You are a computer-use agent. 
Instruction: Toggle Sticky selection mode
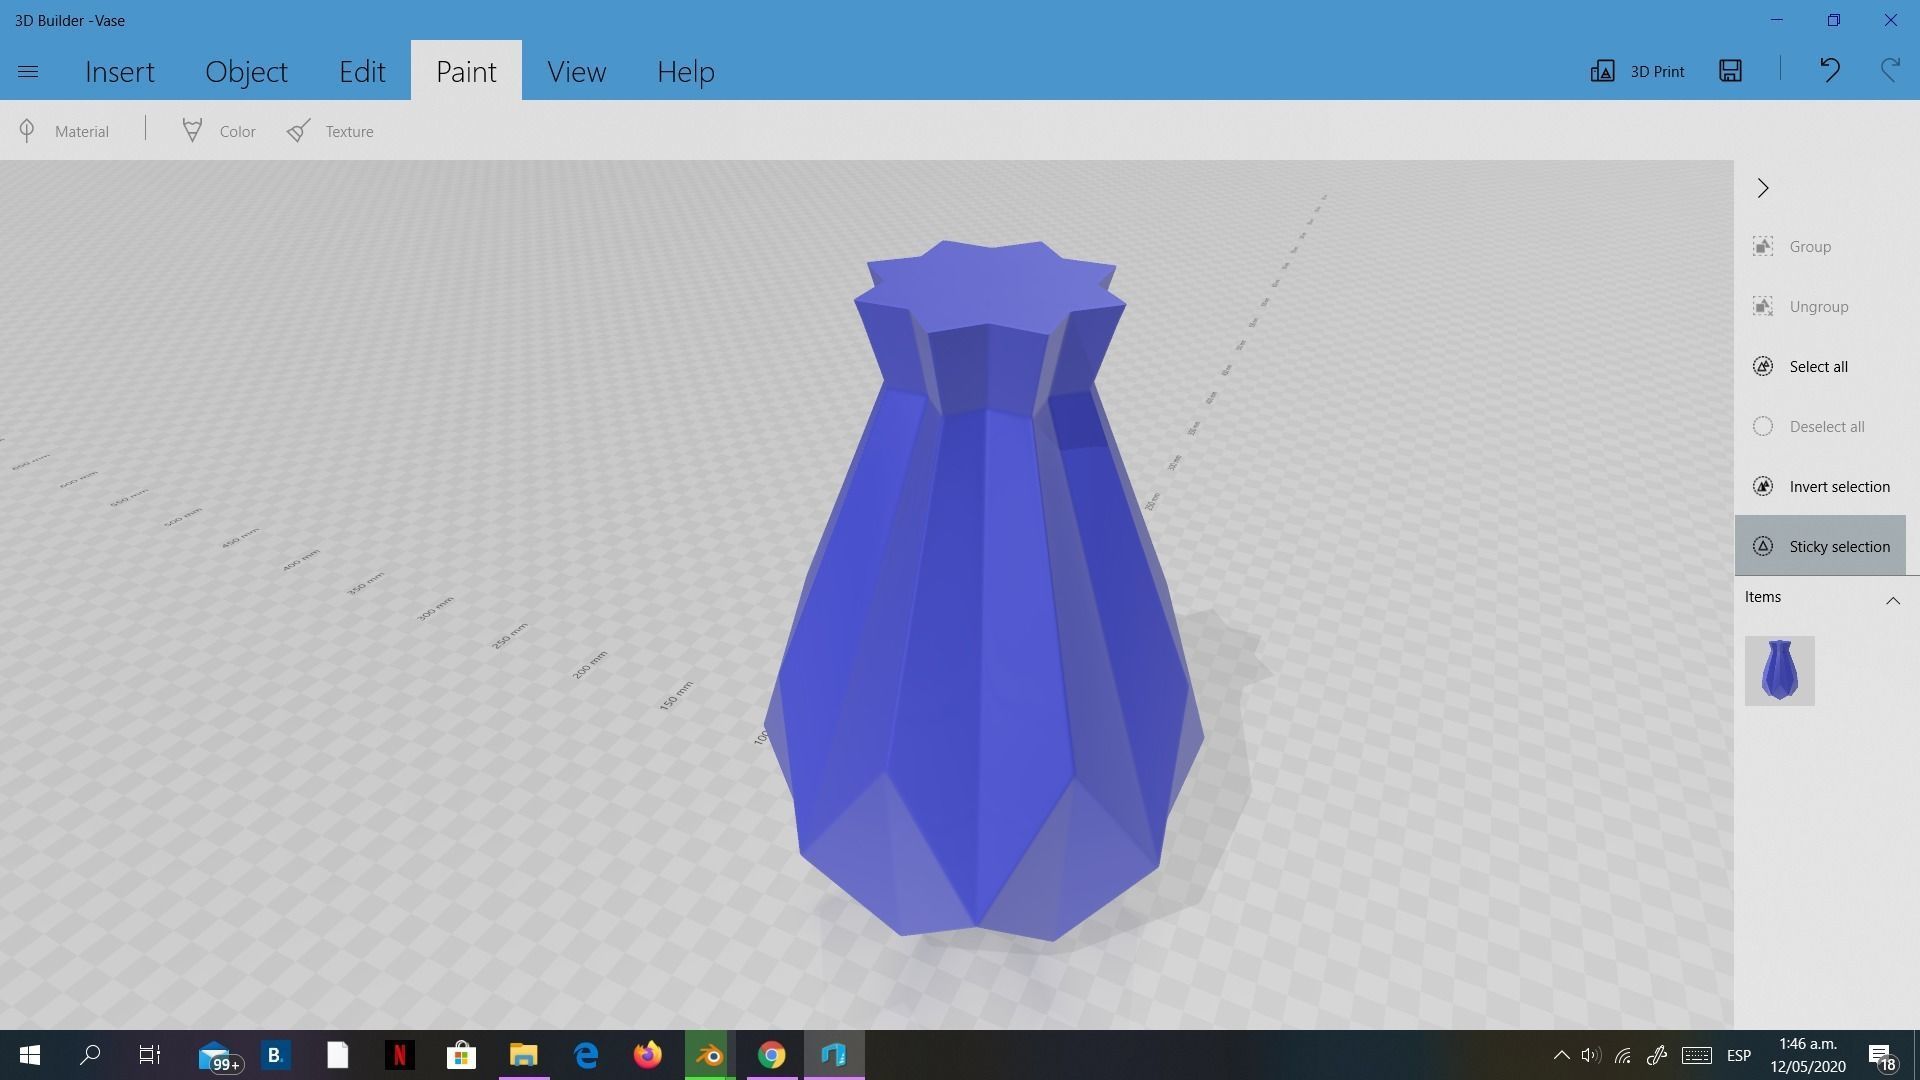[x=1820, y=546]
